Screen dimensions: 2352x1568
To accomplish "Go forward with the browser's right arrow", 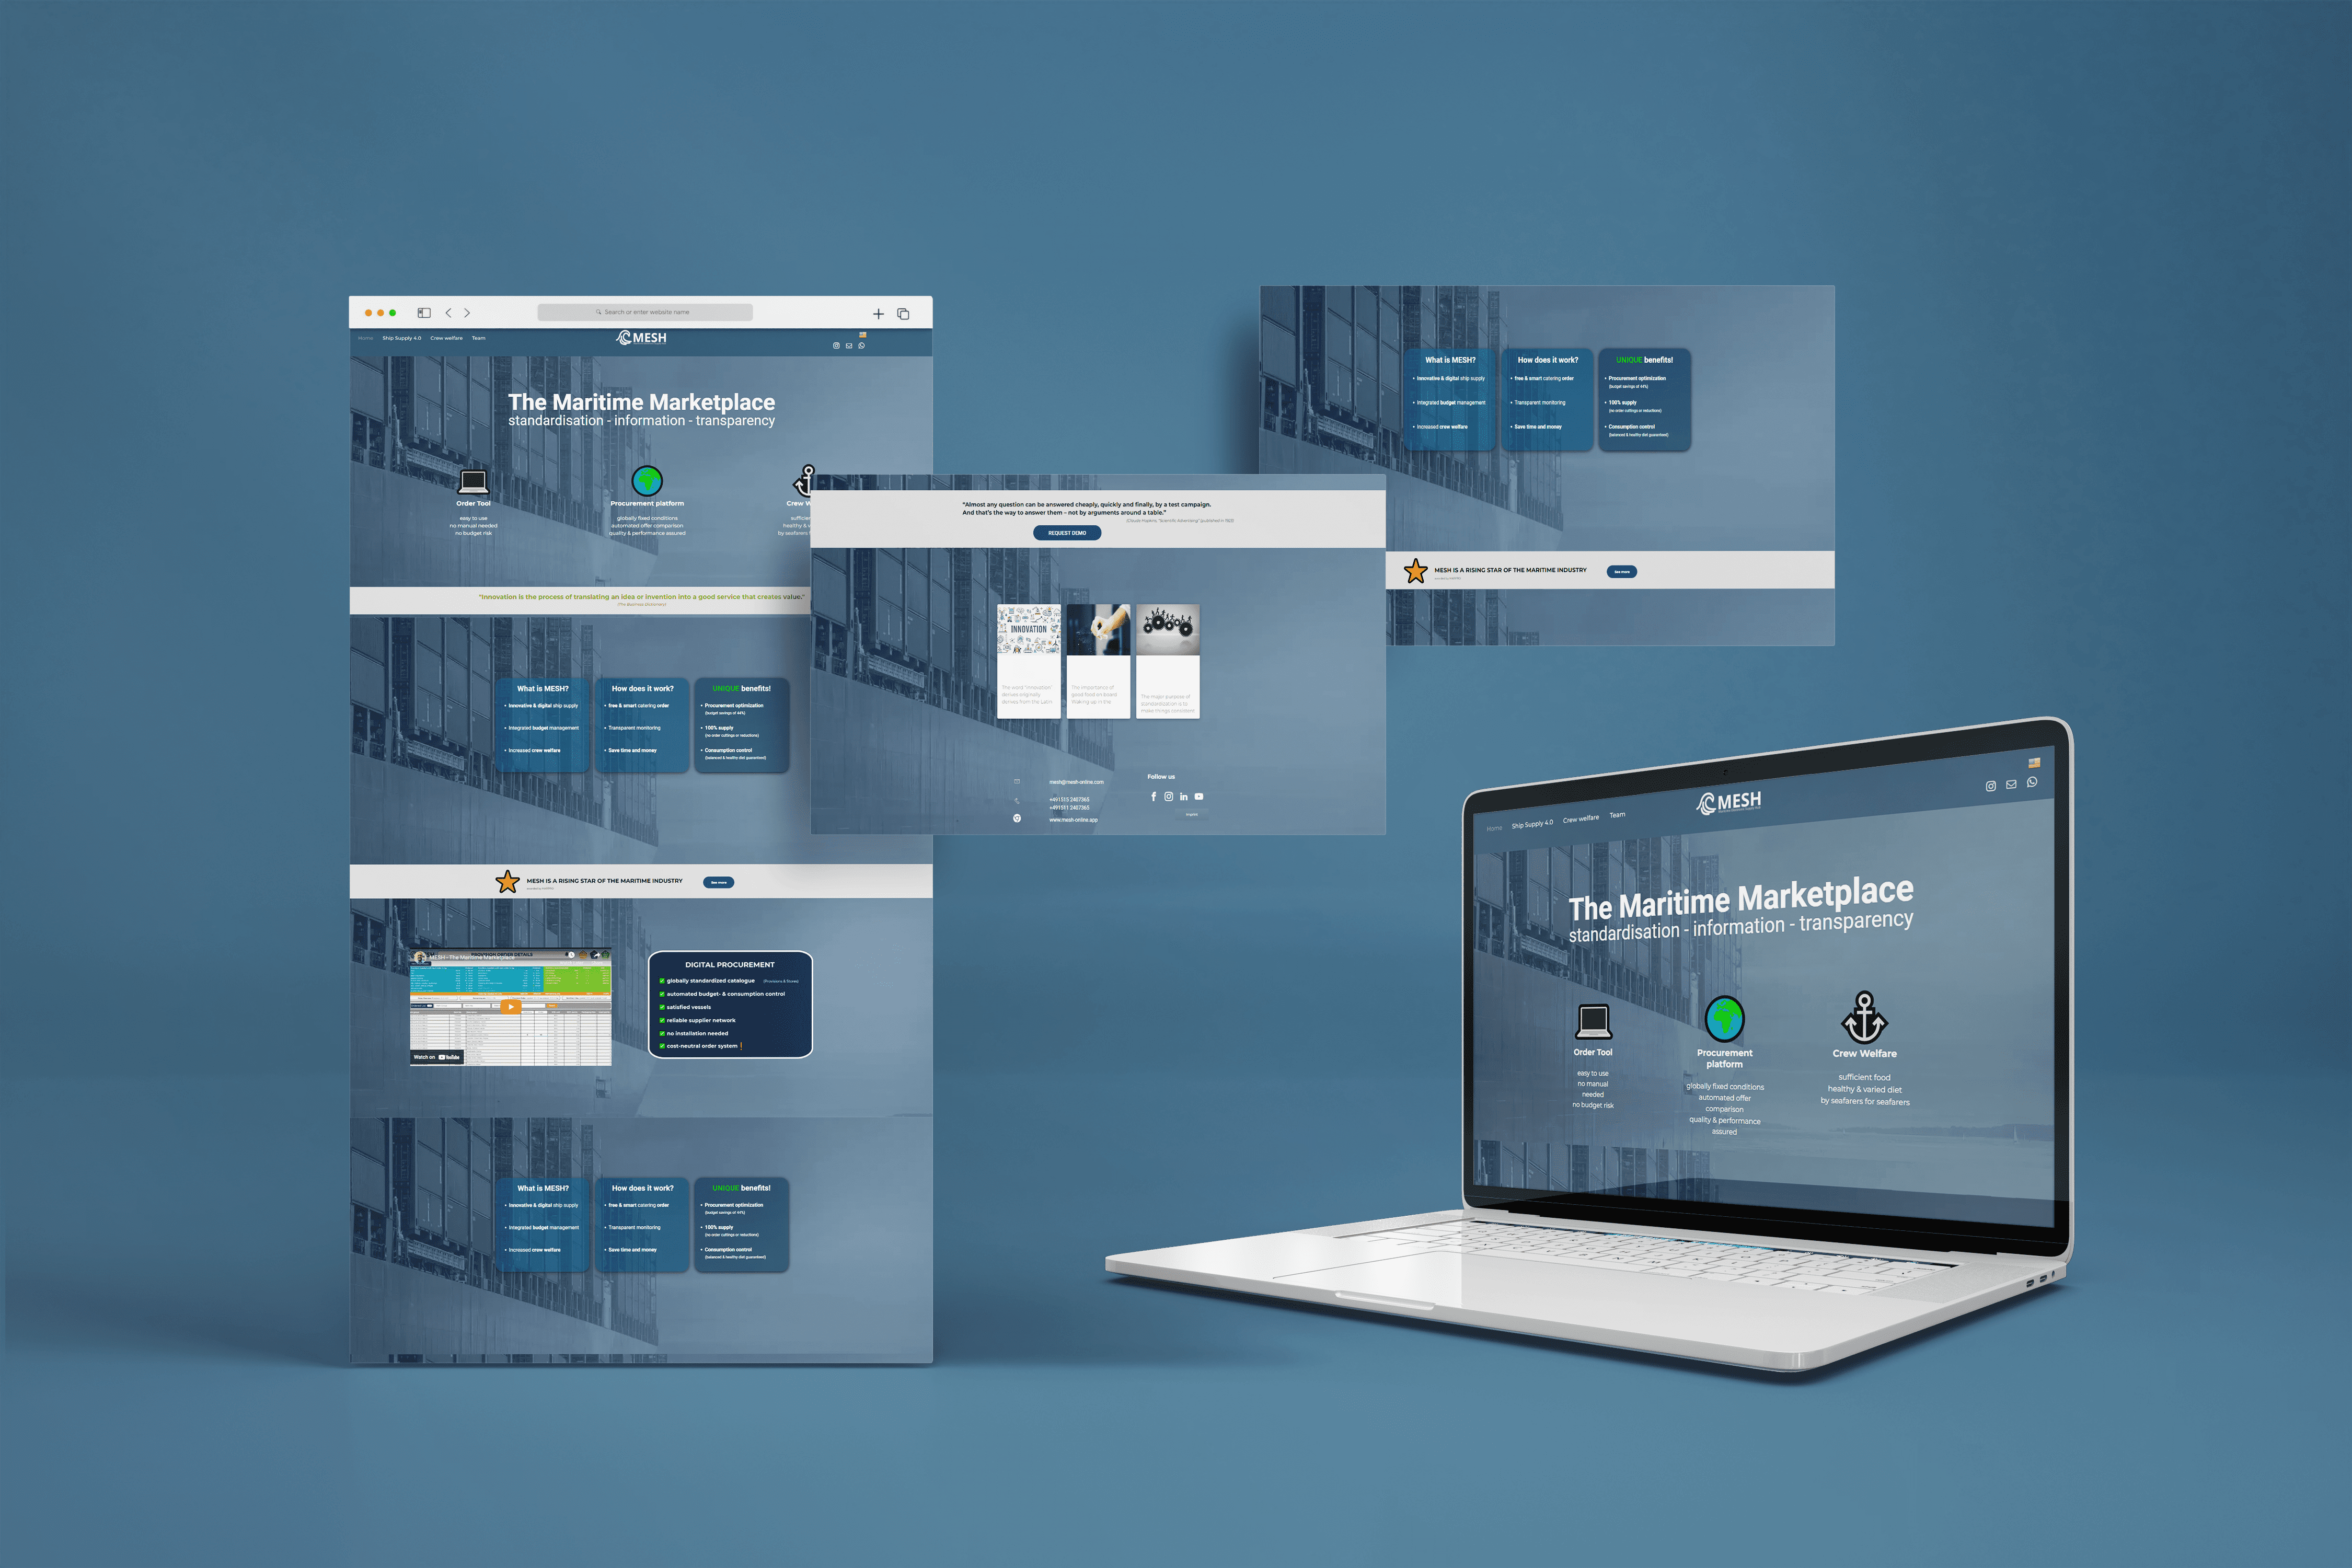I will [x=467, y=313].
